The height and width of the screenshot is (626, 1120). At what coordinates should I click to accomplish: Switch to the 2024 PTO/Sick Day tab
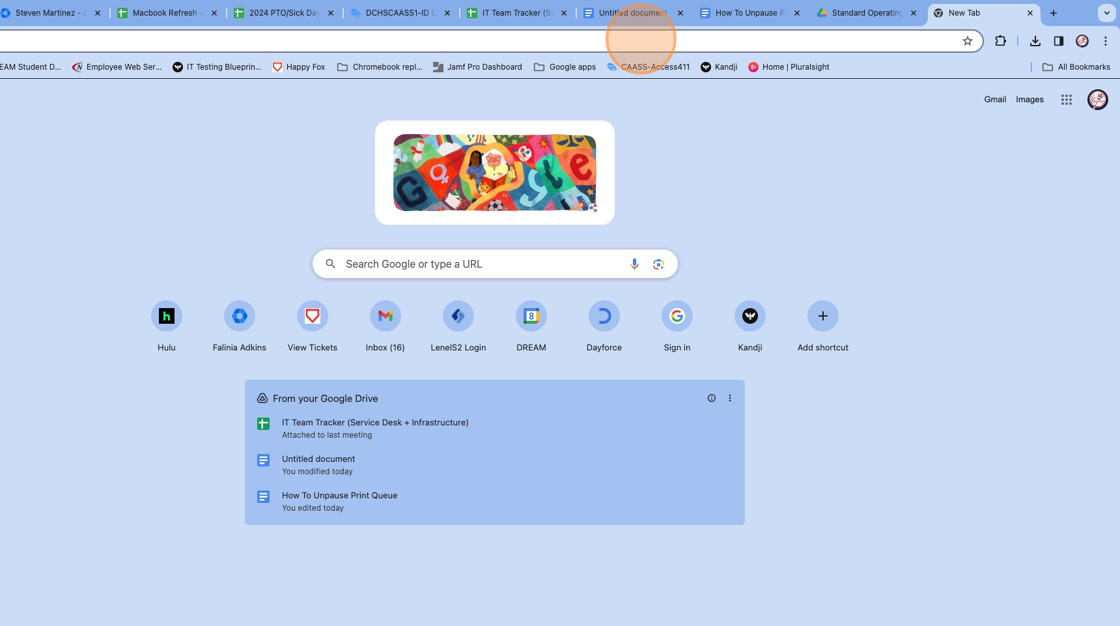click(x=284, y=13)
